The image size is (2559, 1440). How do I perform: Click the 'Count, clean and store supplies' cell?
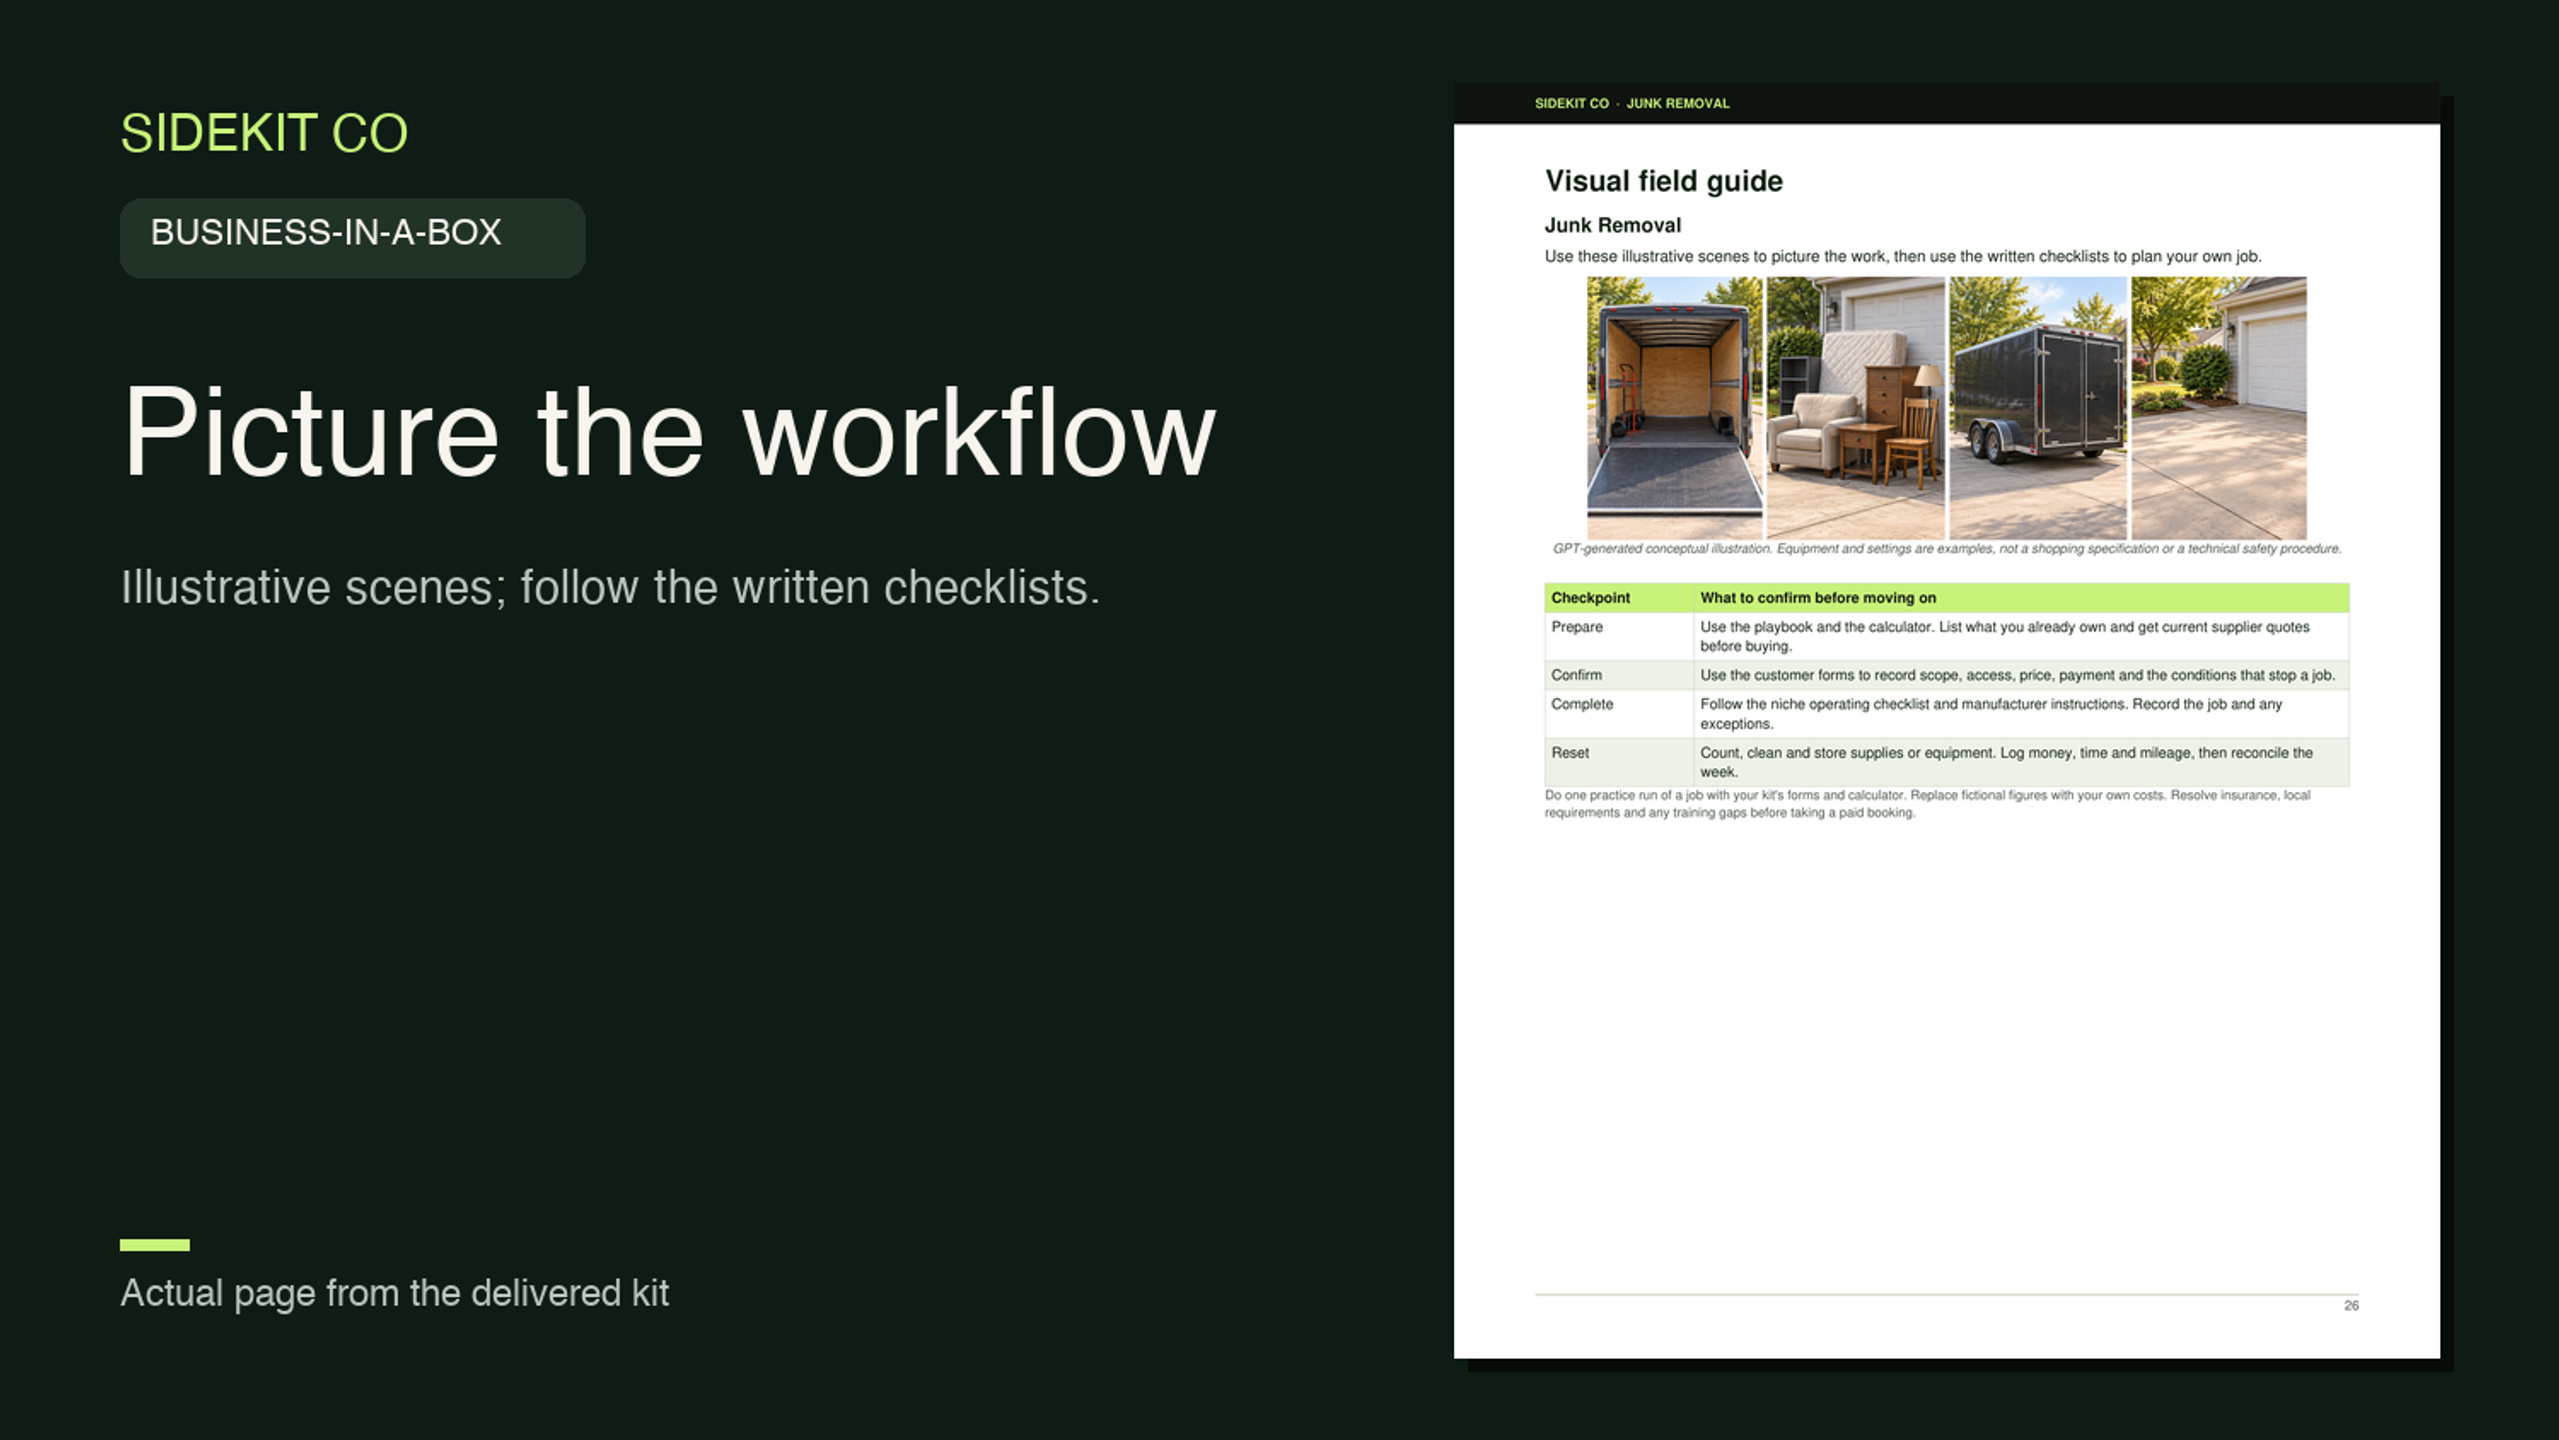(x=2021, y=762)
